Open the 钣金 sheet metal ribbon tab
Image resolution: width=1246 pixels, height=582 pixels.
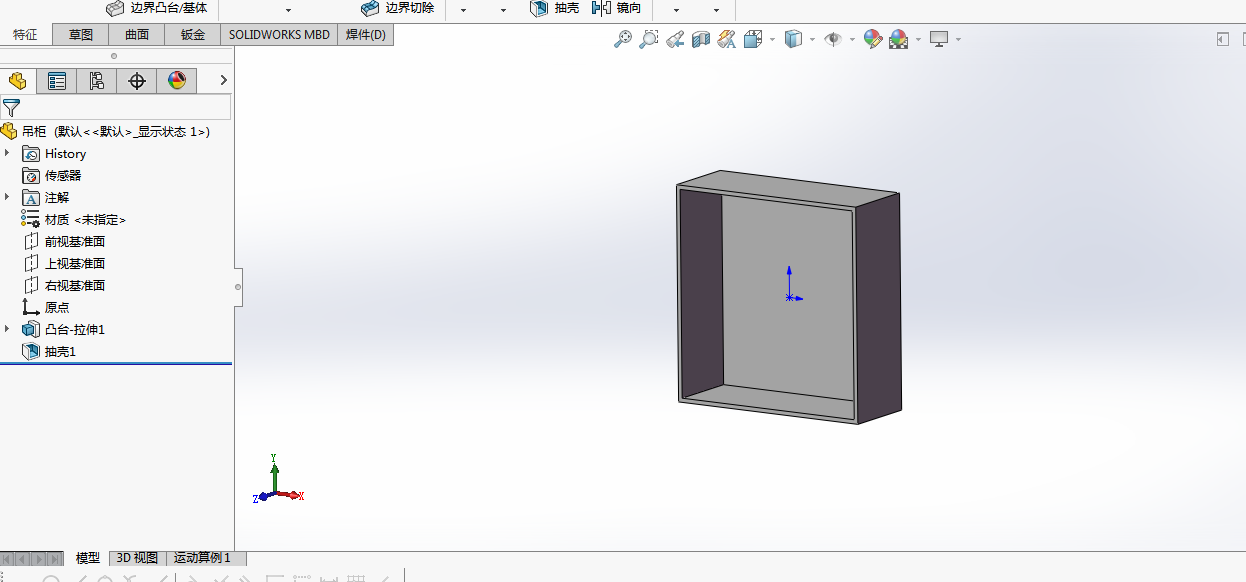(193, 35)
